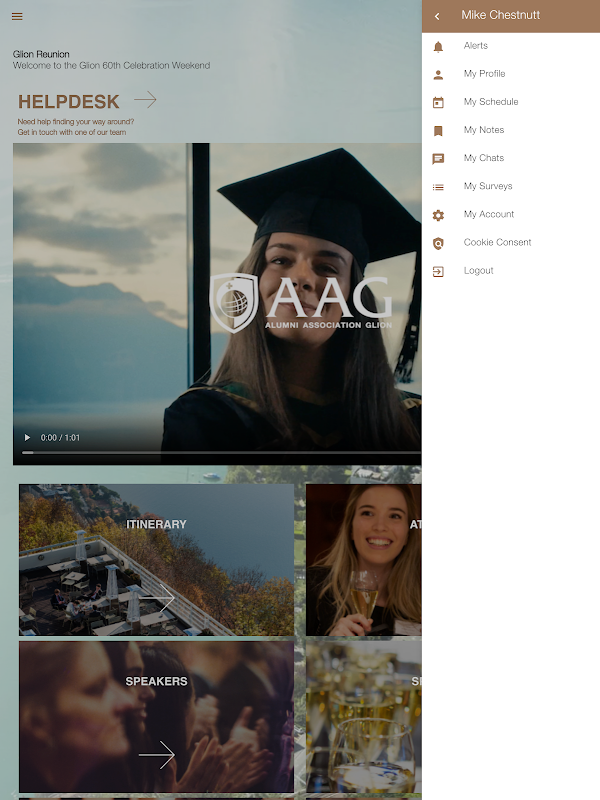
Task: Click the 0:00 / 1:01 video time display
Action: click(60, 438)
